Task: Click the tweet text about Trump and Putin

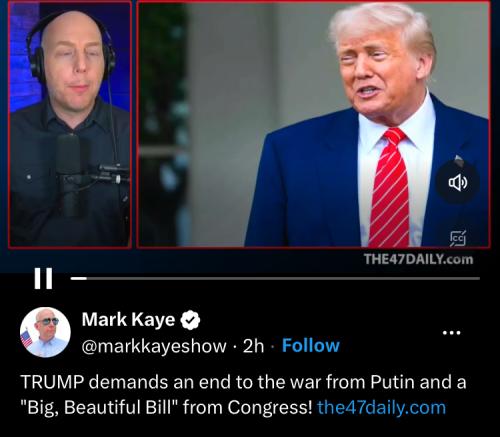Action: click(x=243, y=395)
